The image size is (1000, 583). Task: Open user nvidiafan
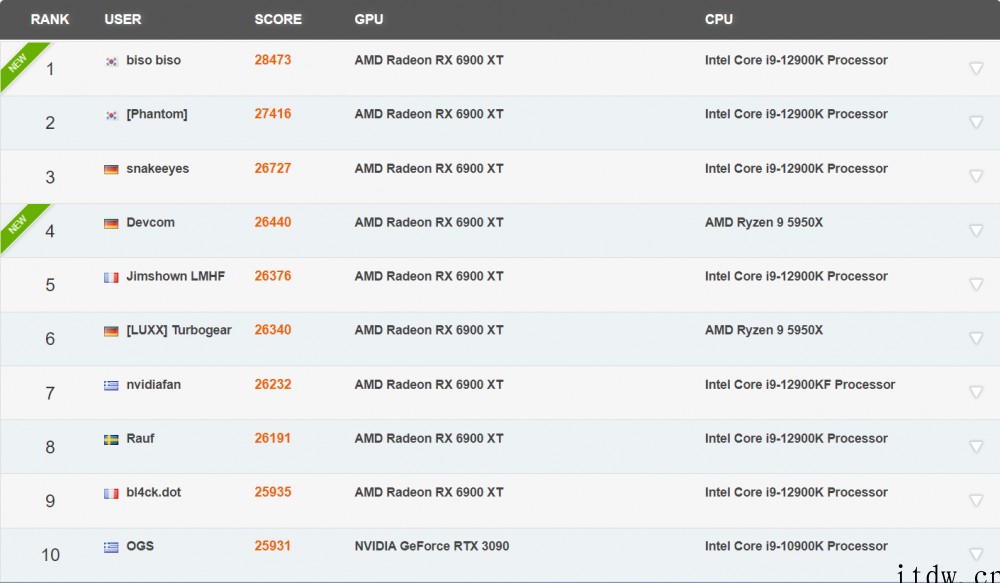[154, 385]
